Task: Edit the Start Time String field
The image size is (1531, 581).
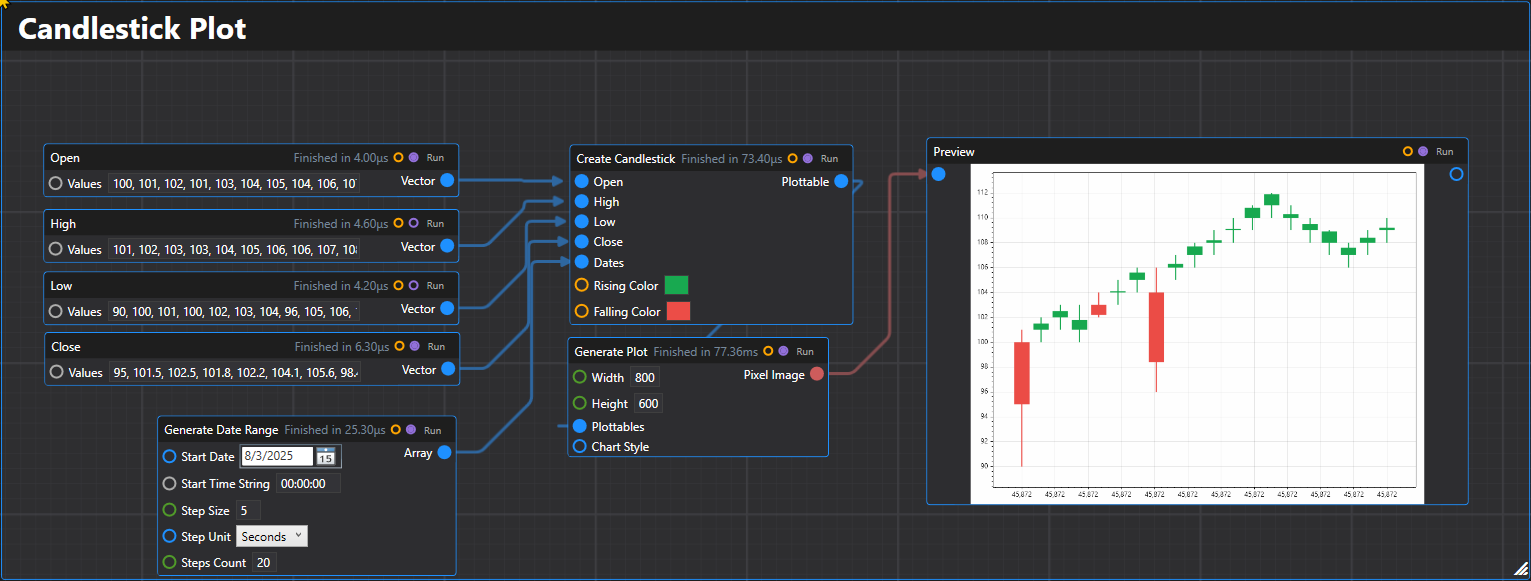Action: pyautogui.click(x=308, y=483)
